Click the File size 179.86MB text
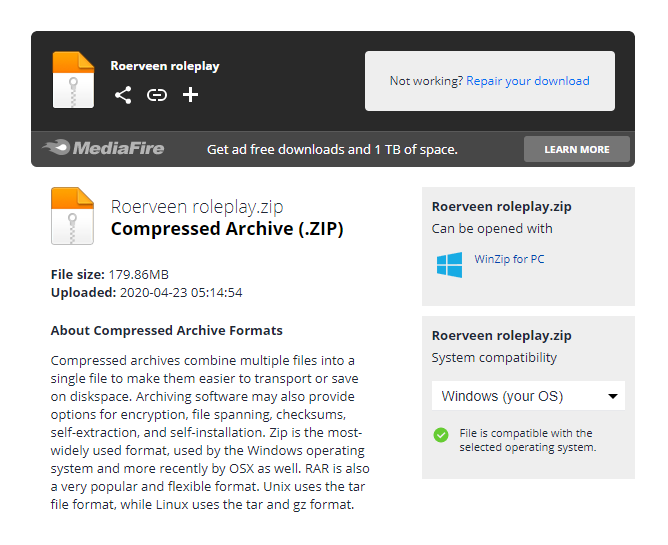Image resolution: width=668 pixels, height=545 pixels. tap(110, 274)
